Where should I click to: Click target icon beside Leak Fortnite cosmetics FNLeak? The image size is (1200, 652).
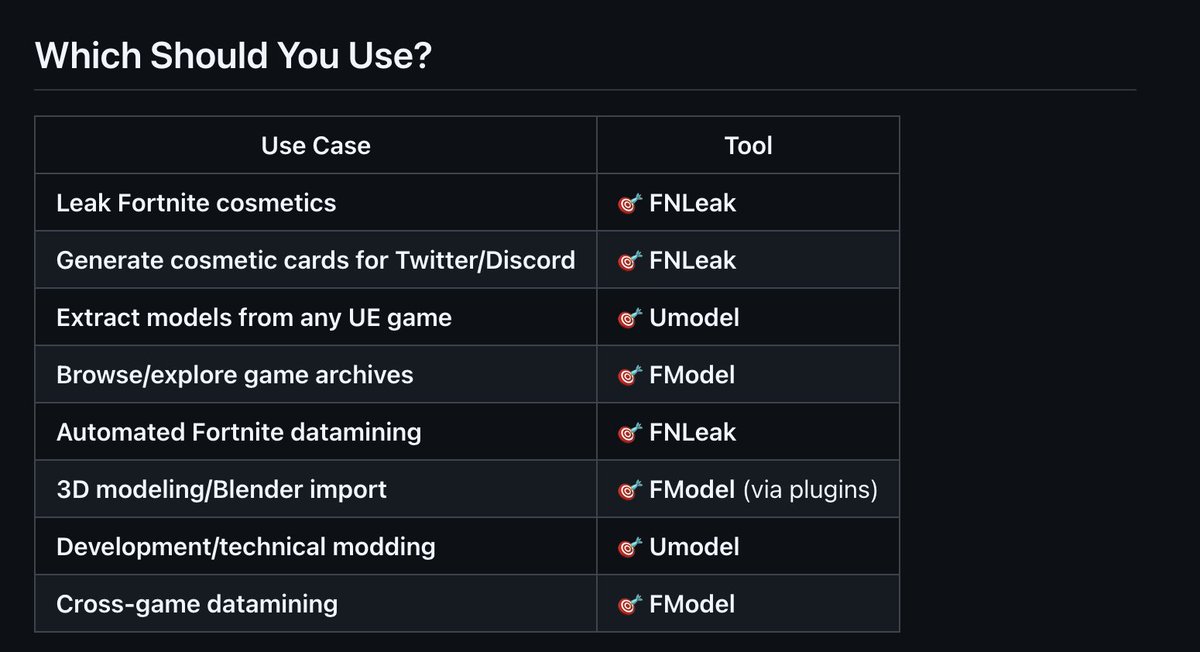point(630,204)
